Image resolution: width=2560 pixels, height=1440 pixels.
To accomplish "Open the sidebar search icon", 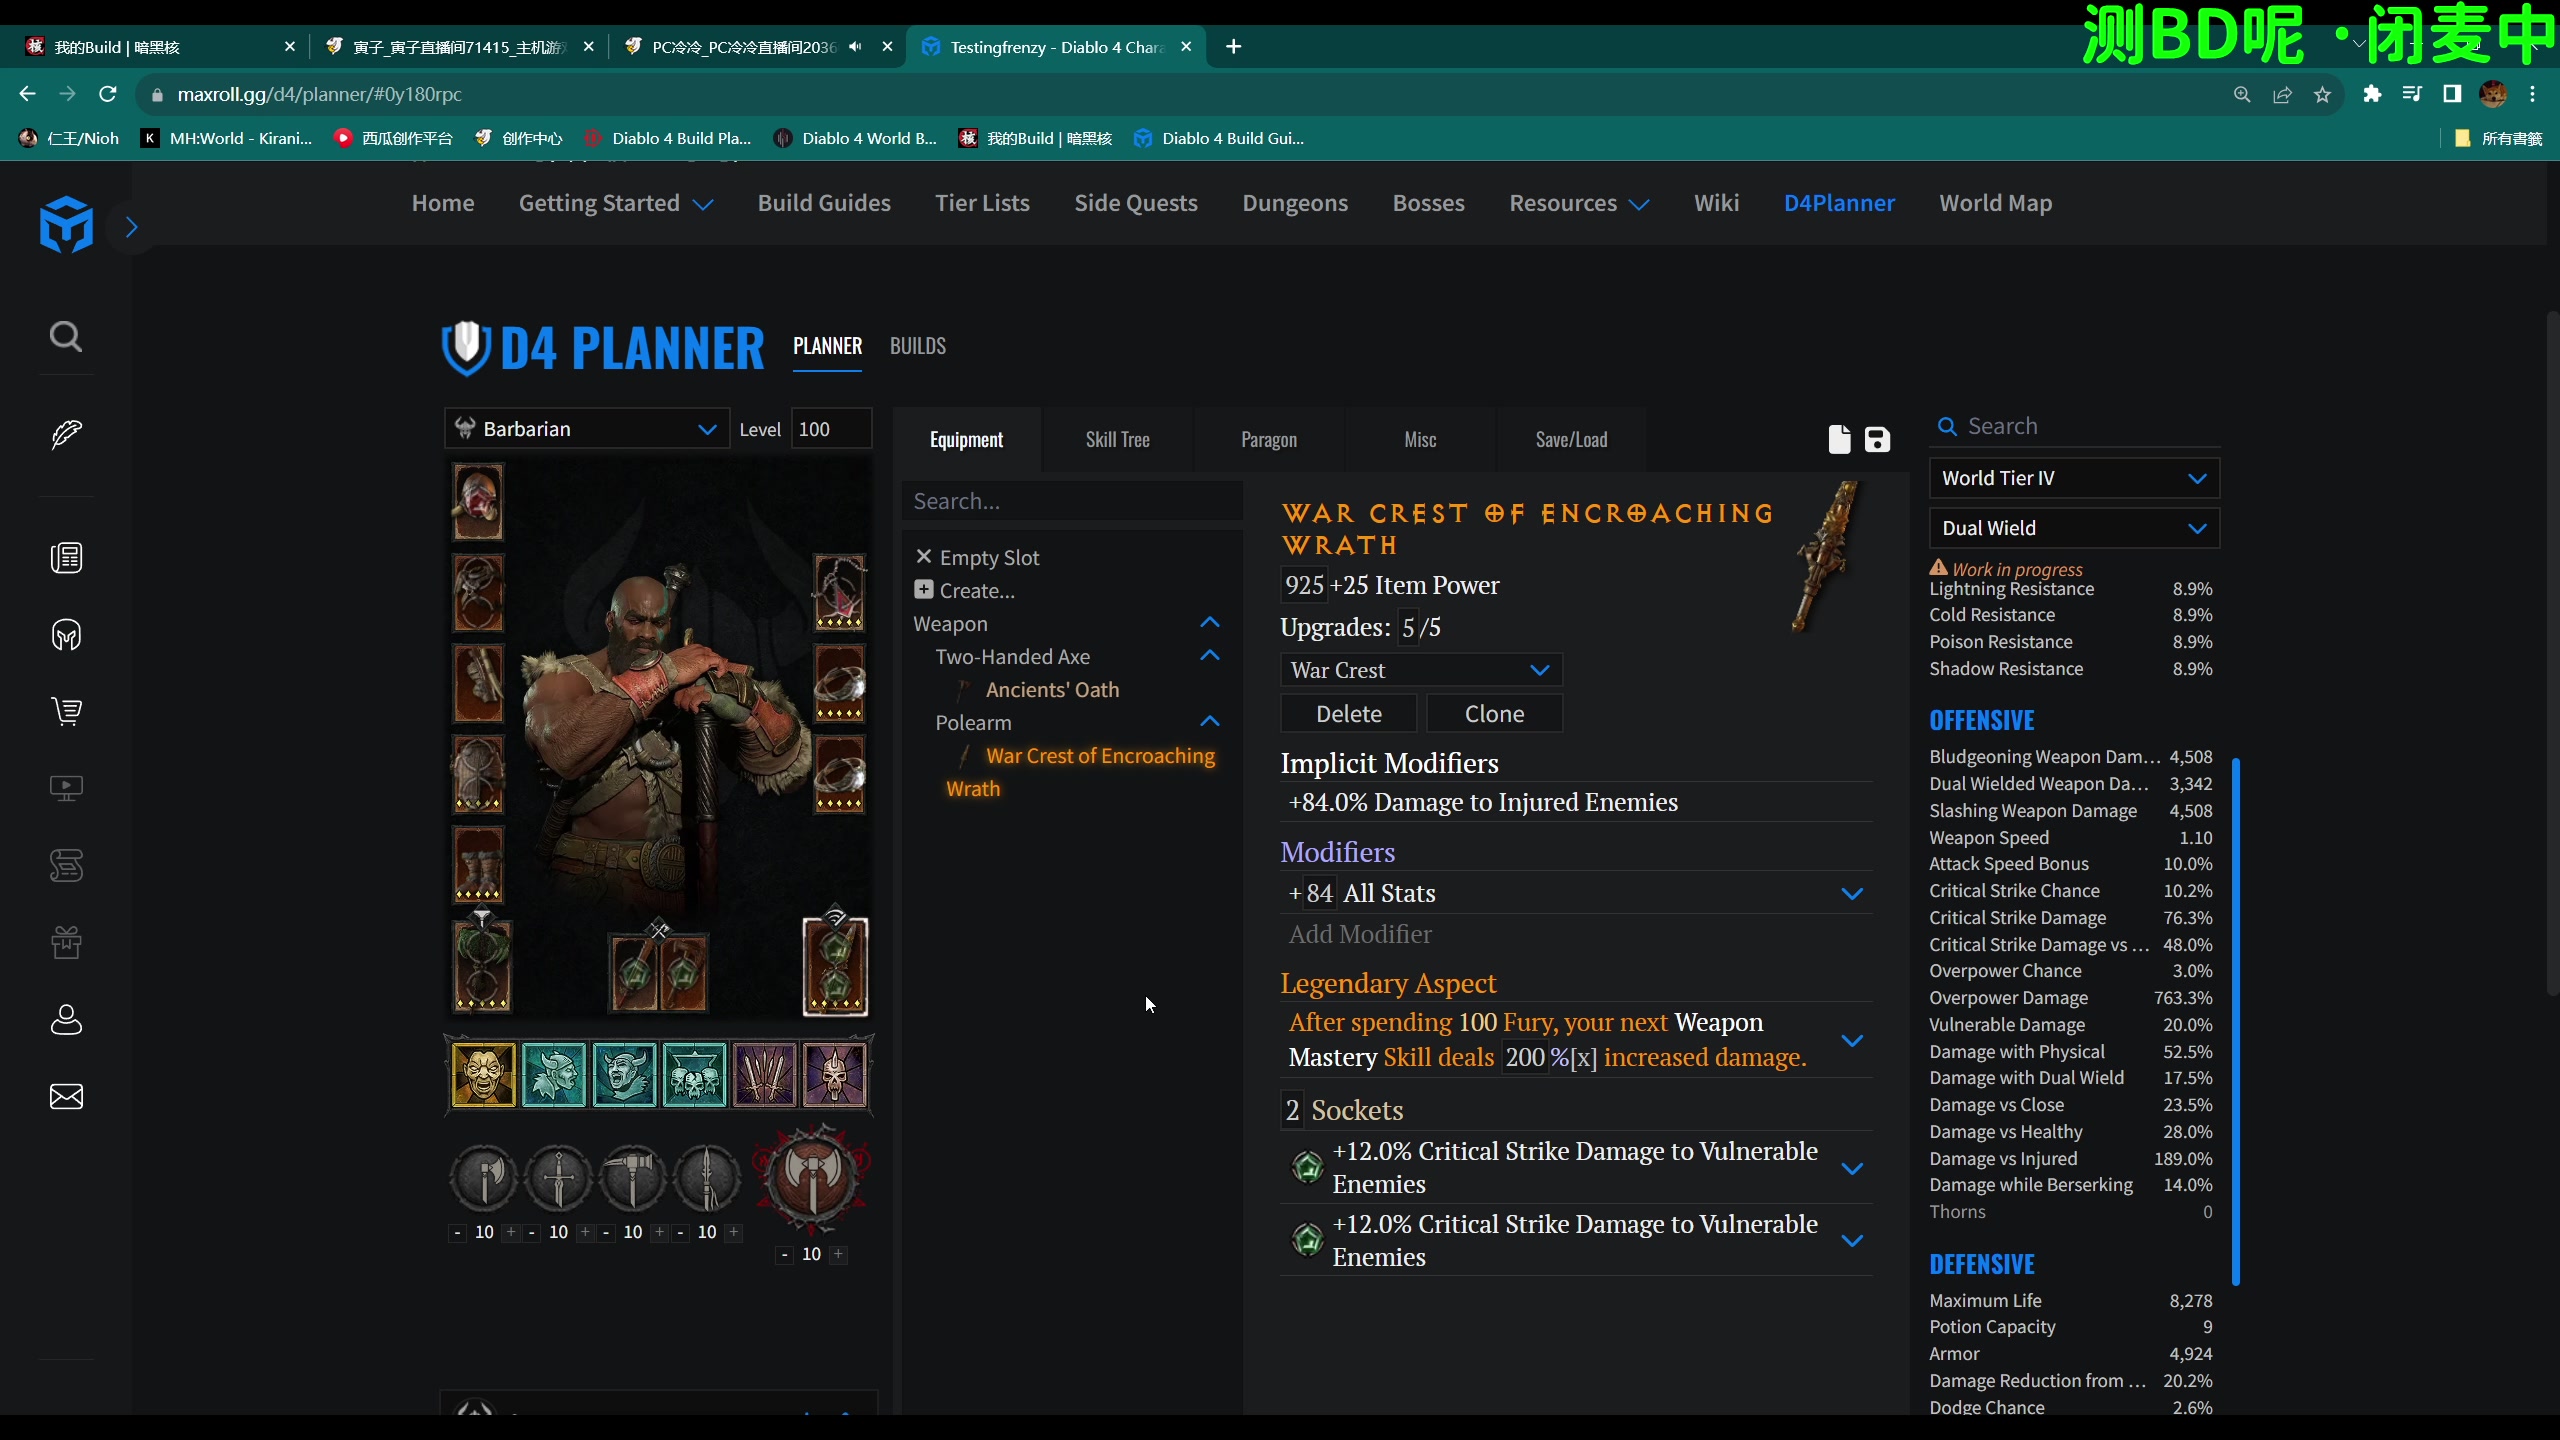I will coord(66,336).
